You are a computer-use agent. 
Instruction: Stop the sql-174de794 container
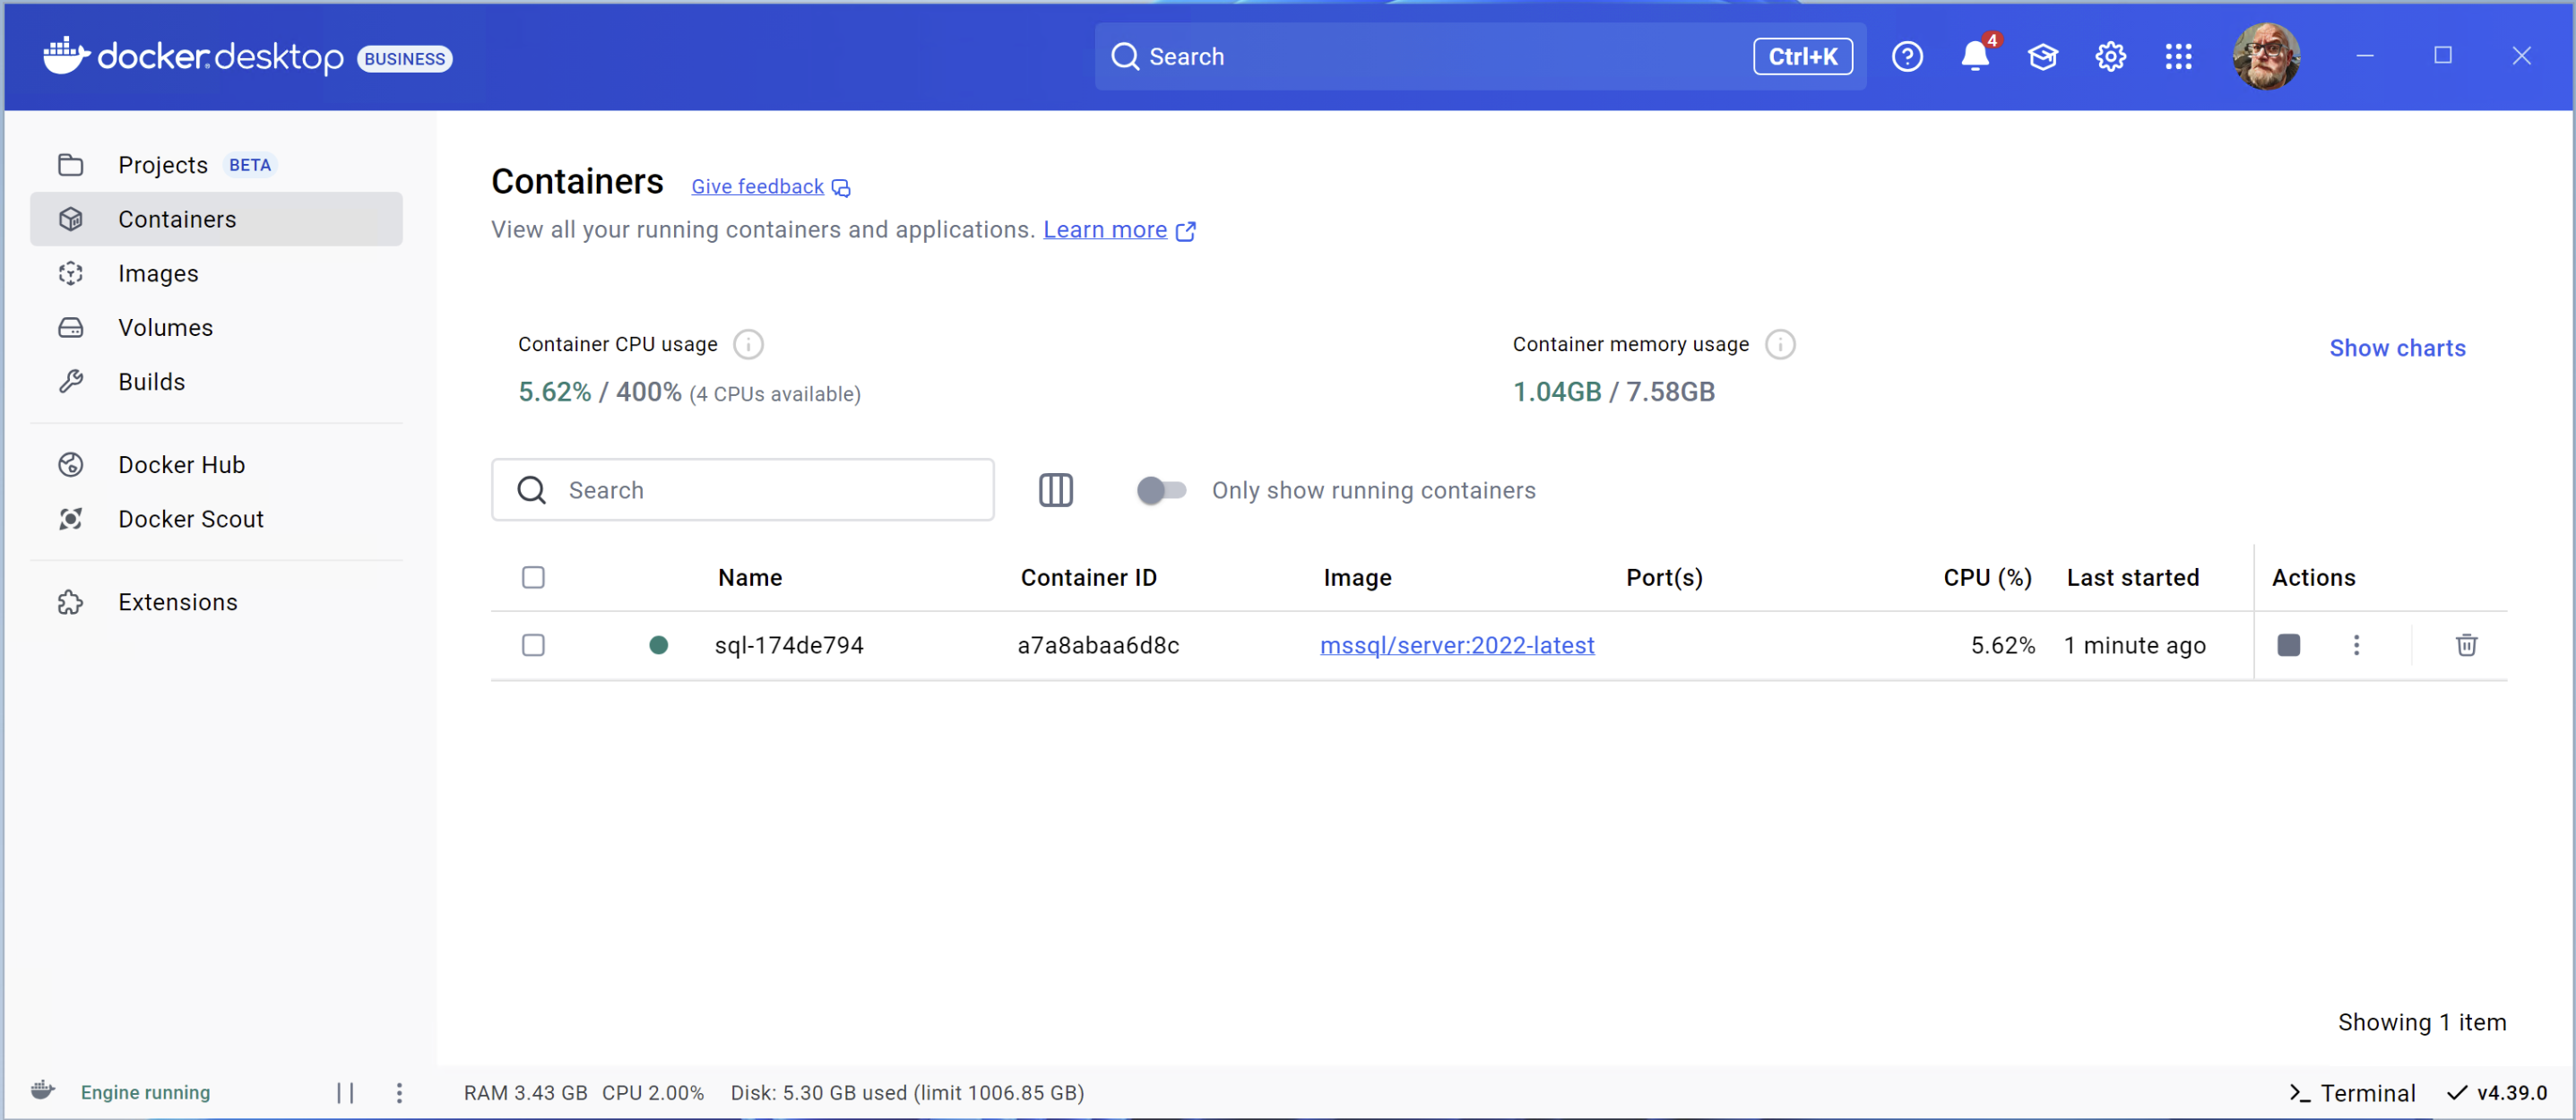pos(2288,645)
